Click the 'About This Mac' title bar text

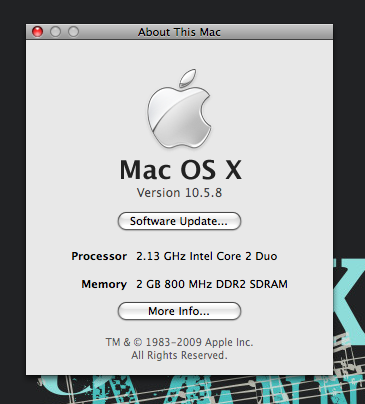click(x=179, y=32)
